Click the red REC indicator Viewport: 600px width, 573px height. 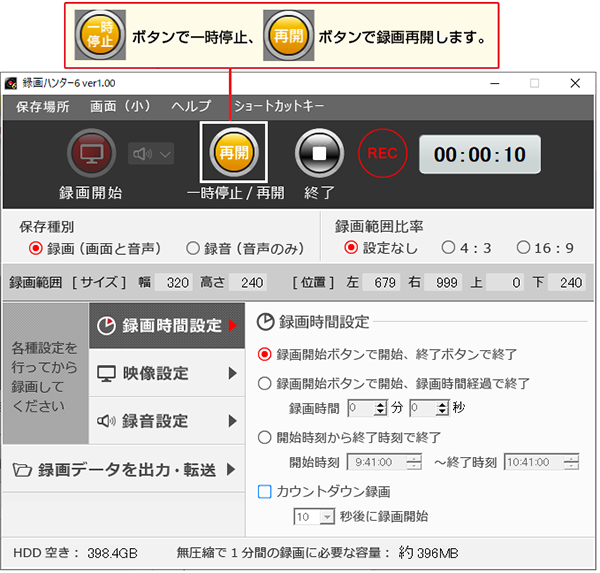(x=382, y=153)
